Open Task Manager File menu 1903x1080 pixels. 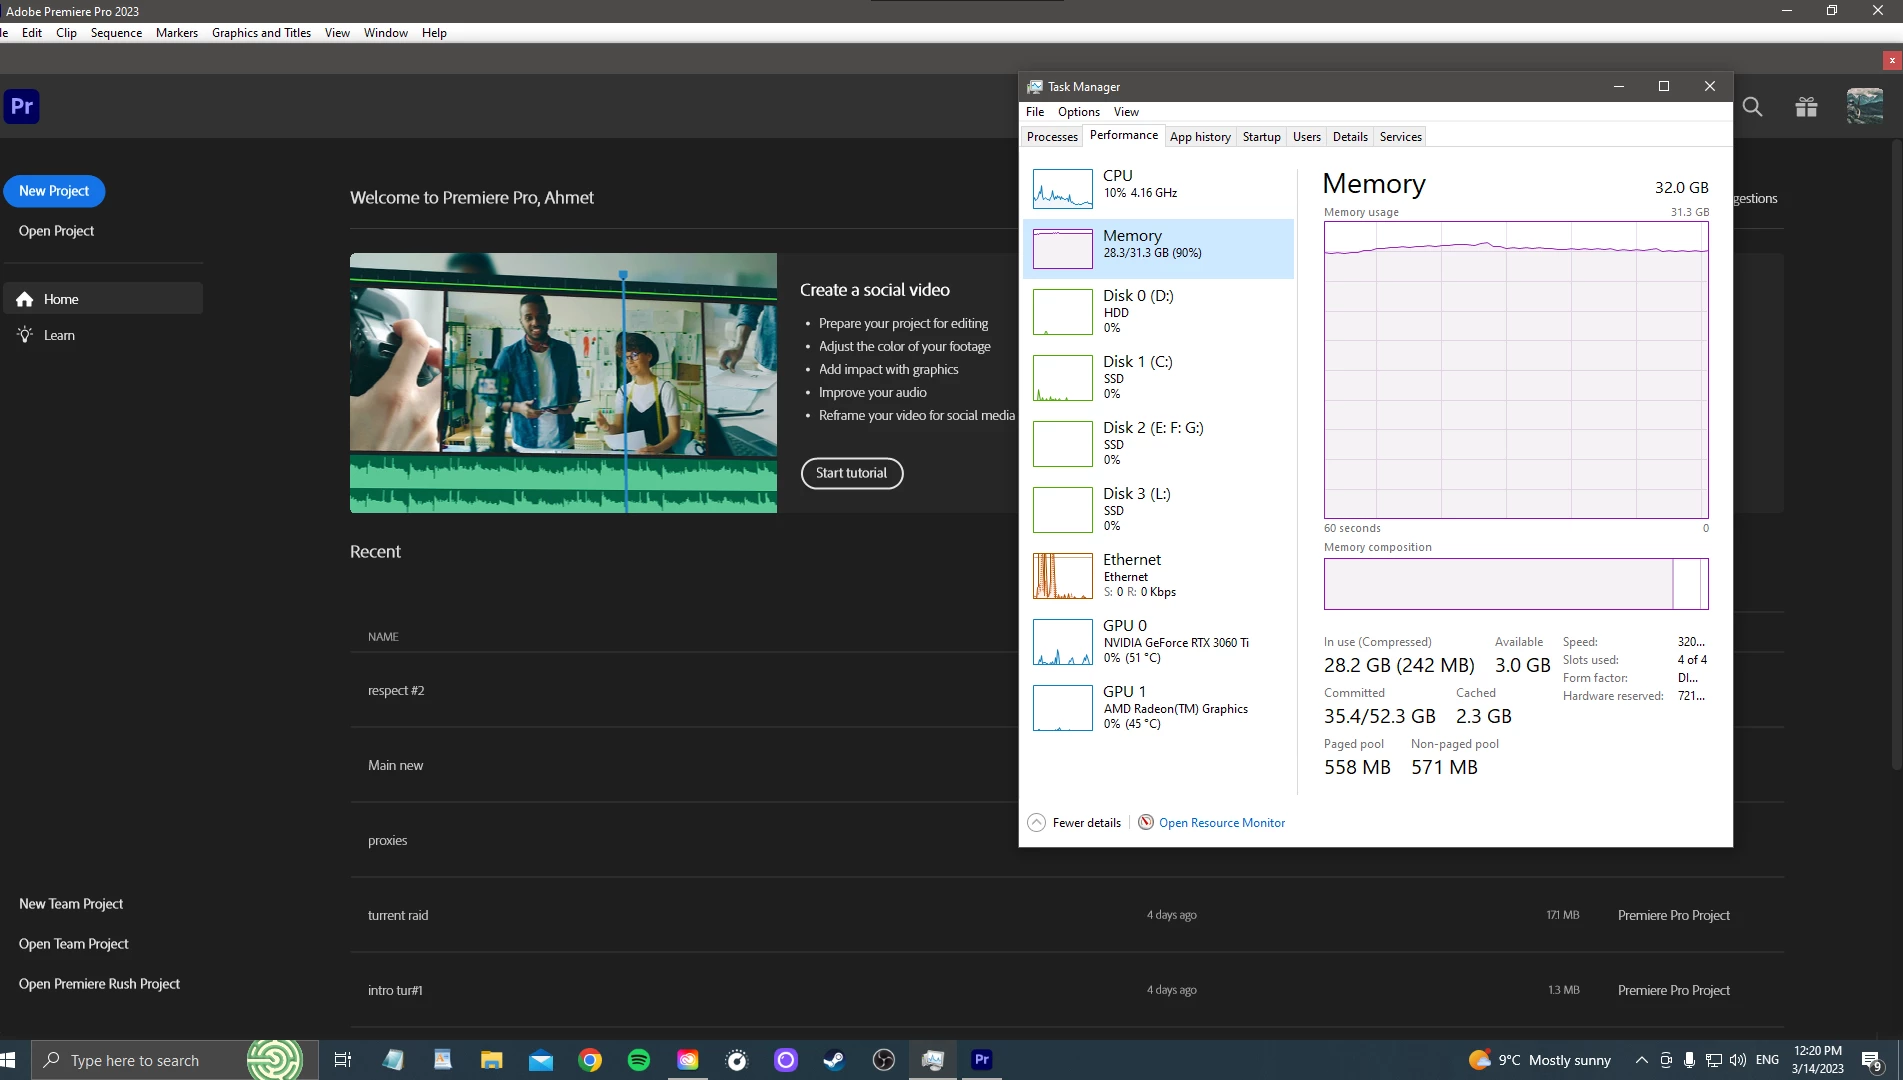1035,112
